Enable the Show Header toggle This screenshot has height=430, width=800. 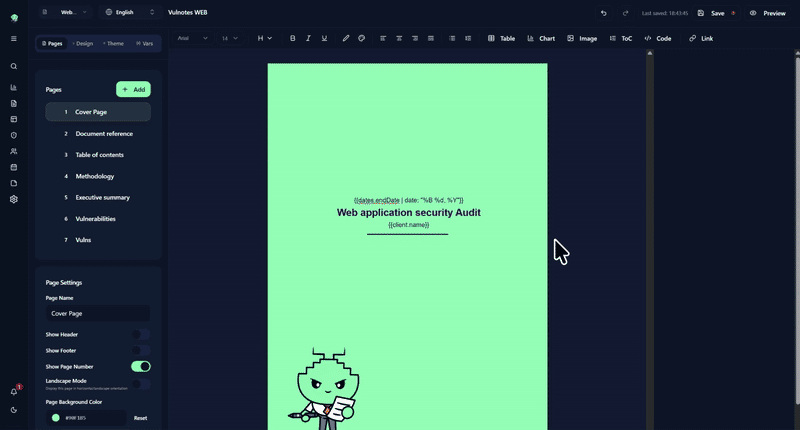pyautogui.click(x=141, y=334)
